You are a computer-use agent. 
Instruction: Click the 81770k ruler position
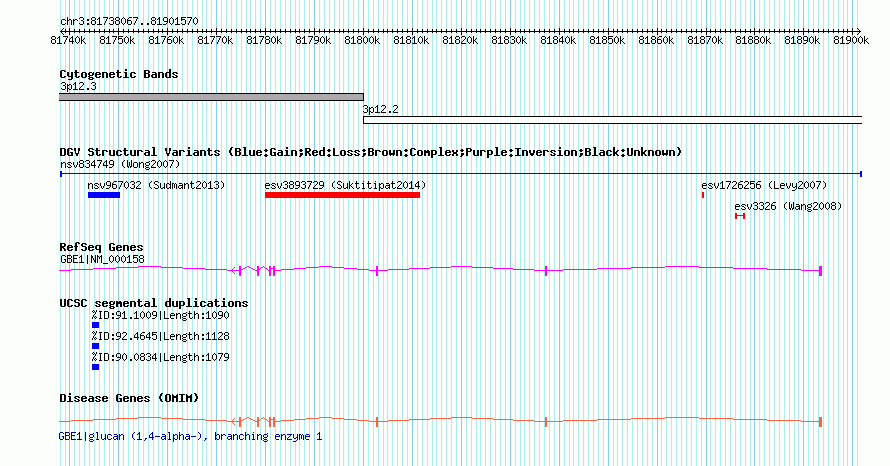pos(215,40)
